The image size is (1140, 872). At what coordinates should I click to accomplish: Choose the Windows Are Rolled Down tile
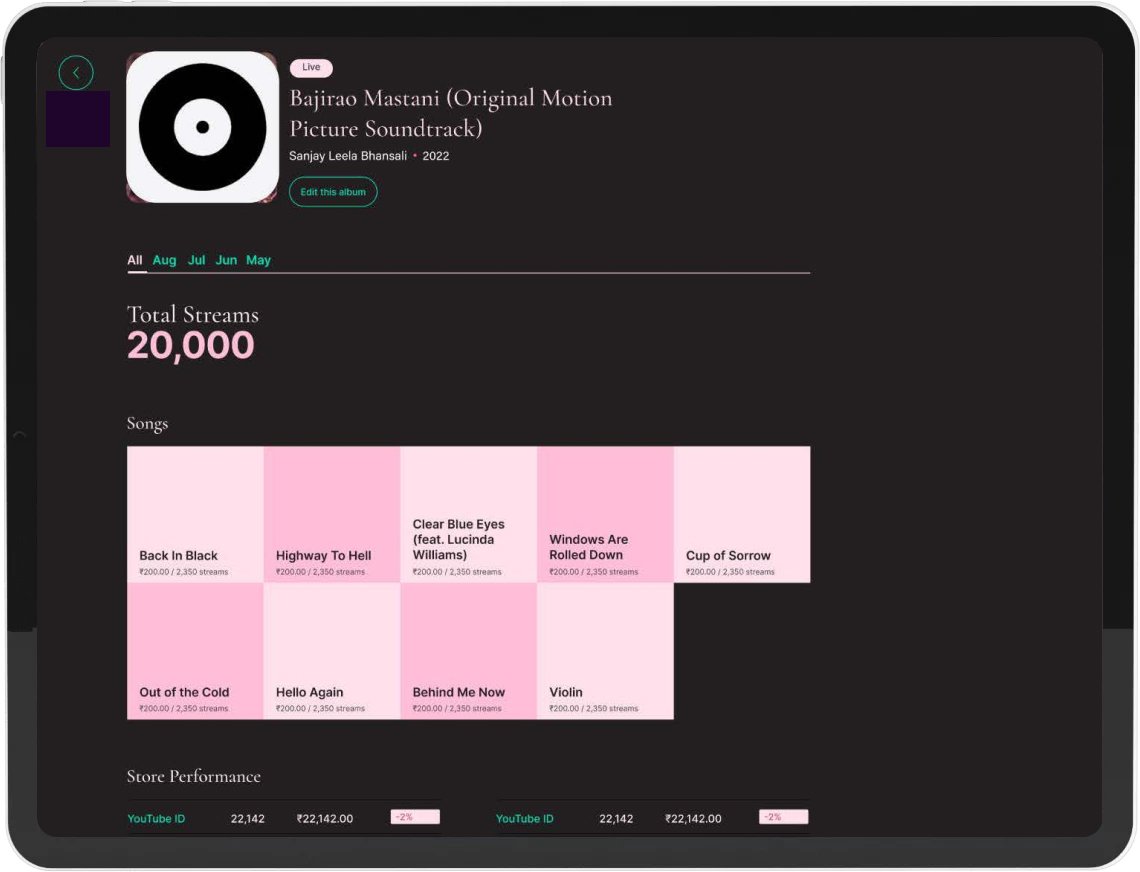pos(606,514)
